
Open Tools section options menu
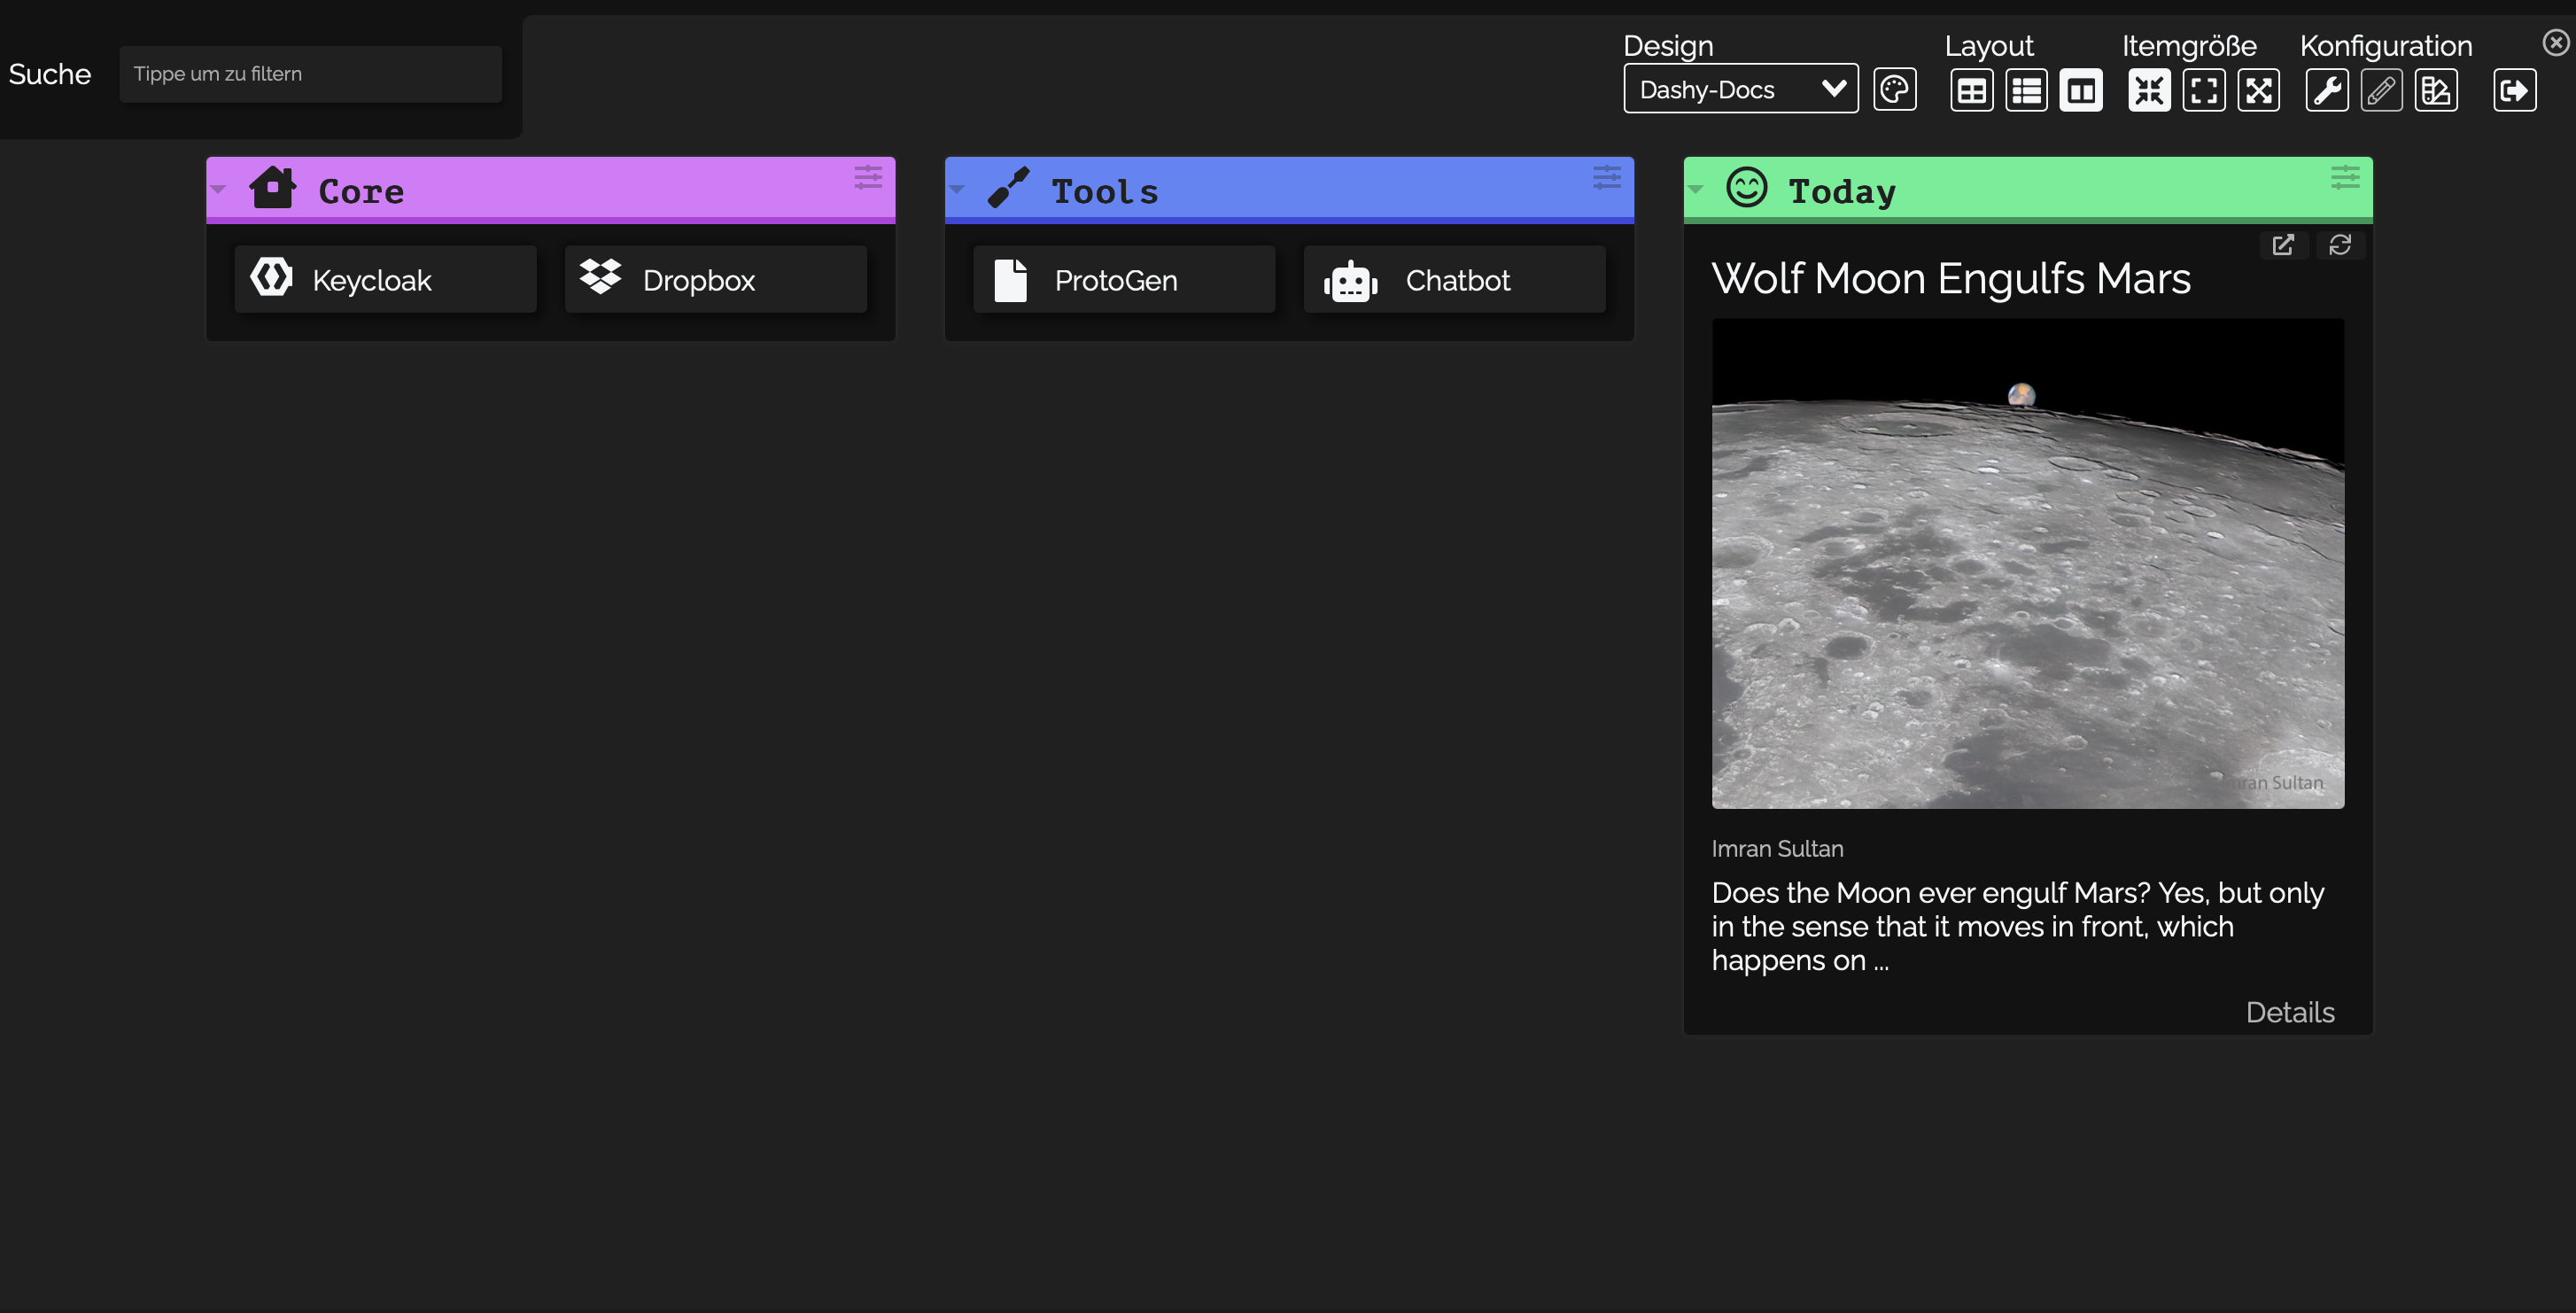1606,178
